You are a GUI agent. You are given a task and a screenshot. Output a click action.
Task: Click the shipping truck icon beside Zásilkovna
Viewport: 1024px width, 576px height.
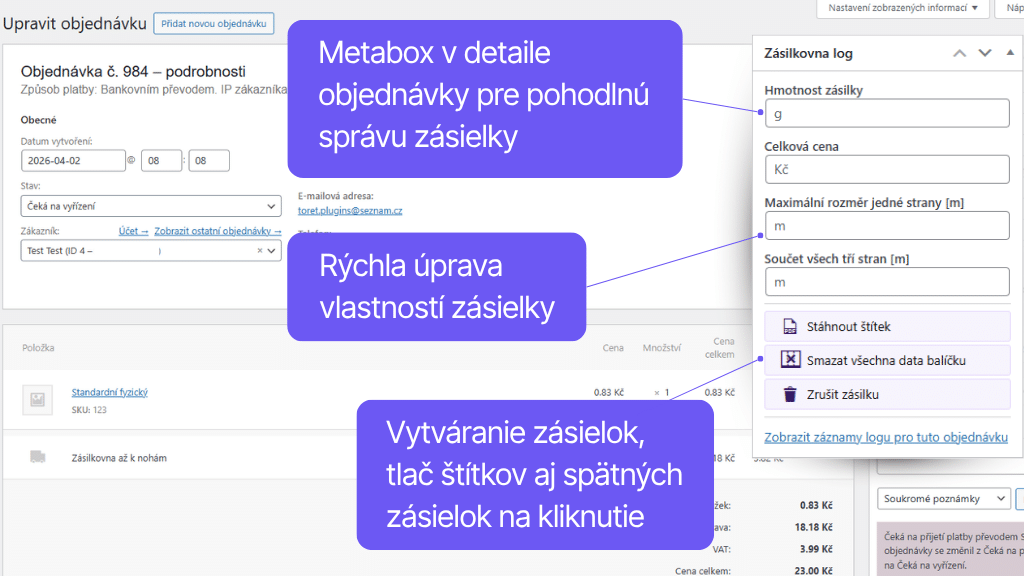coord(38,457)
